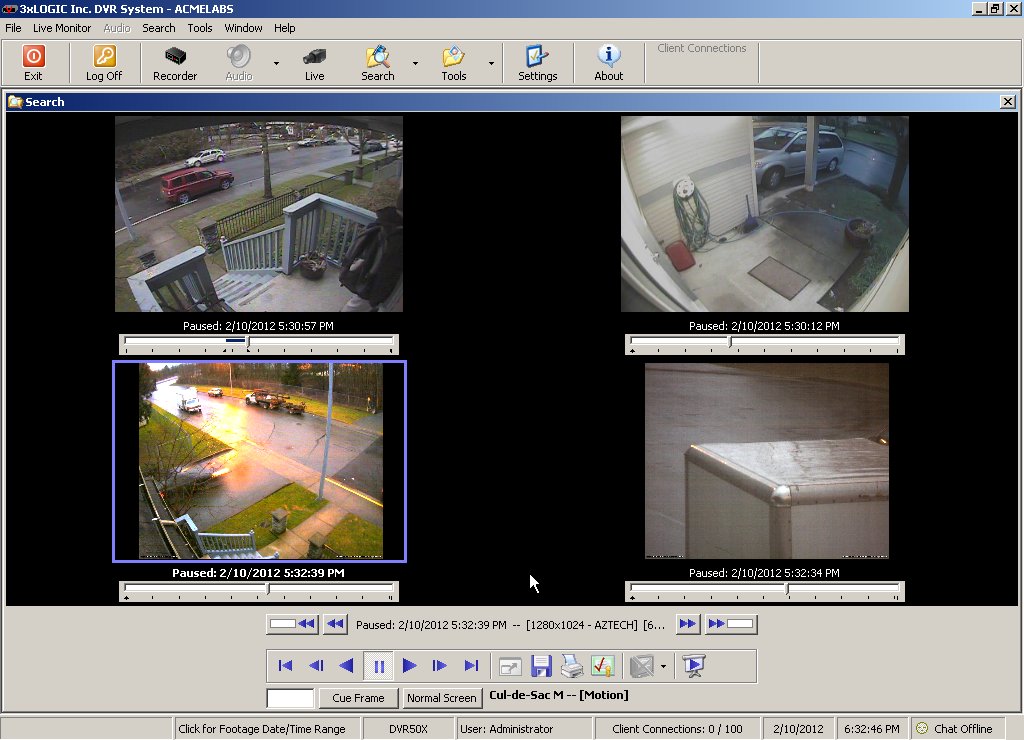Click the cue frame input field
Viewport: 1024px width, 740px height.
point(291,698)
